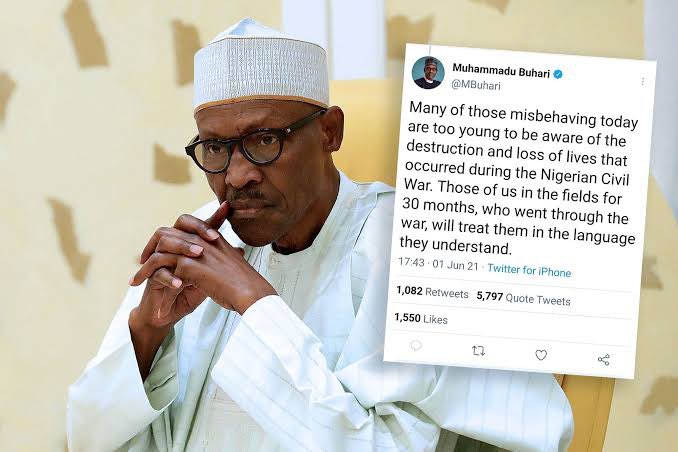Click the Muhammadu Buhari display name
The image size is (678, 452).
click(x=501, y=71)
